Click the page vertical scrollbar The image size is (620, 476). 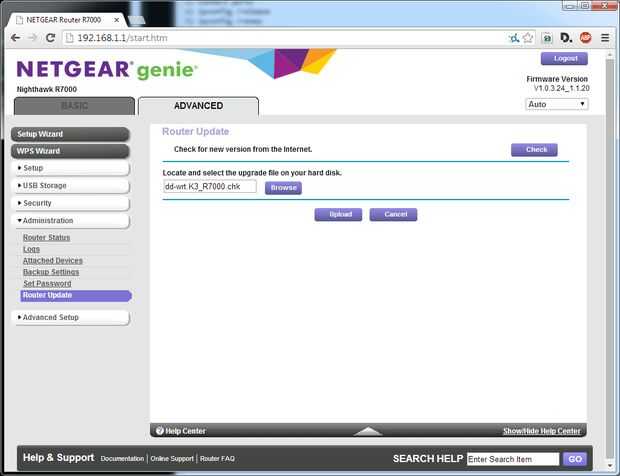(609, 257)
